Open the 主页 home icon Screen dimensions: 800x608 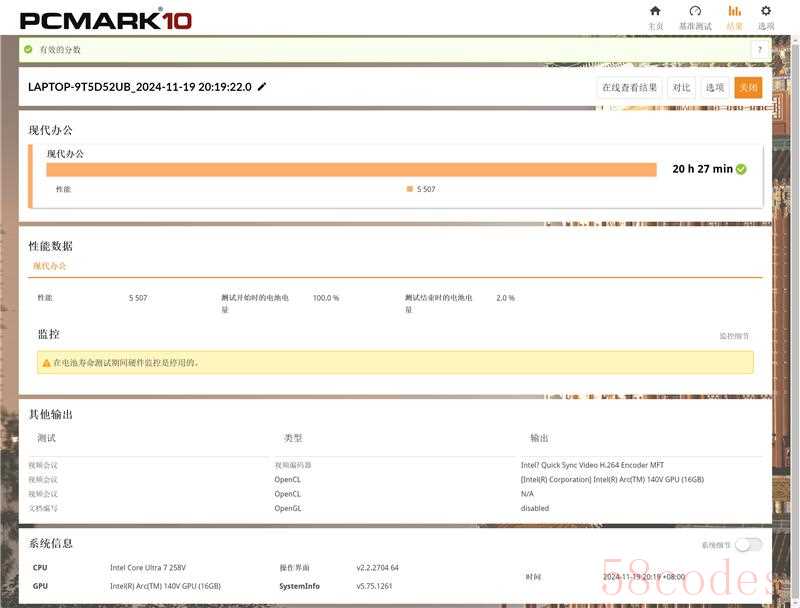coord(655,12)
